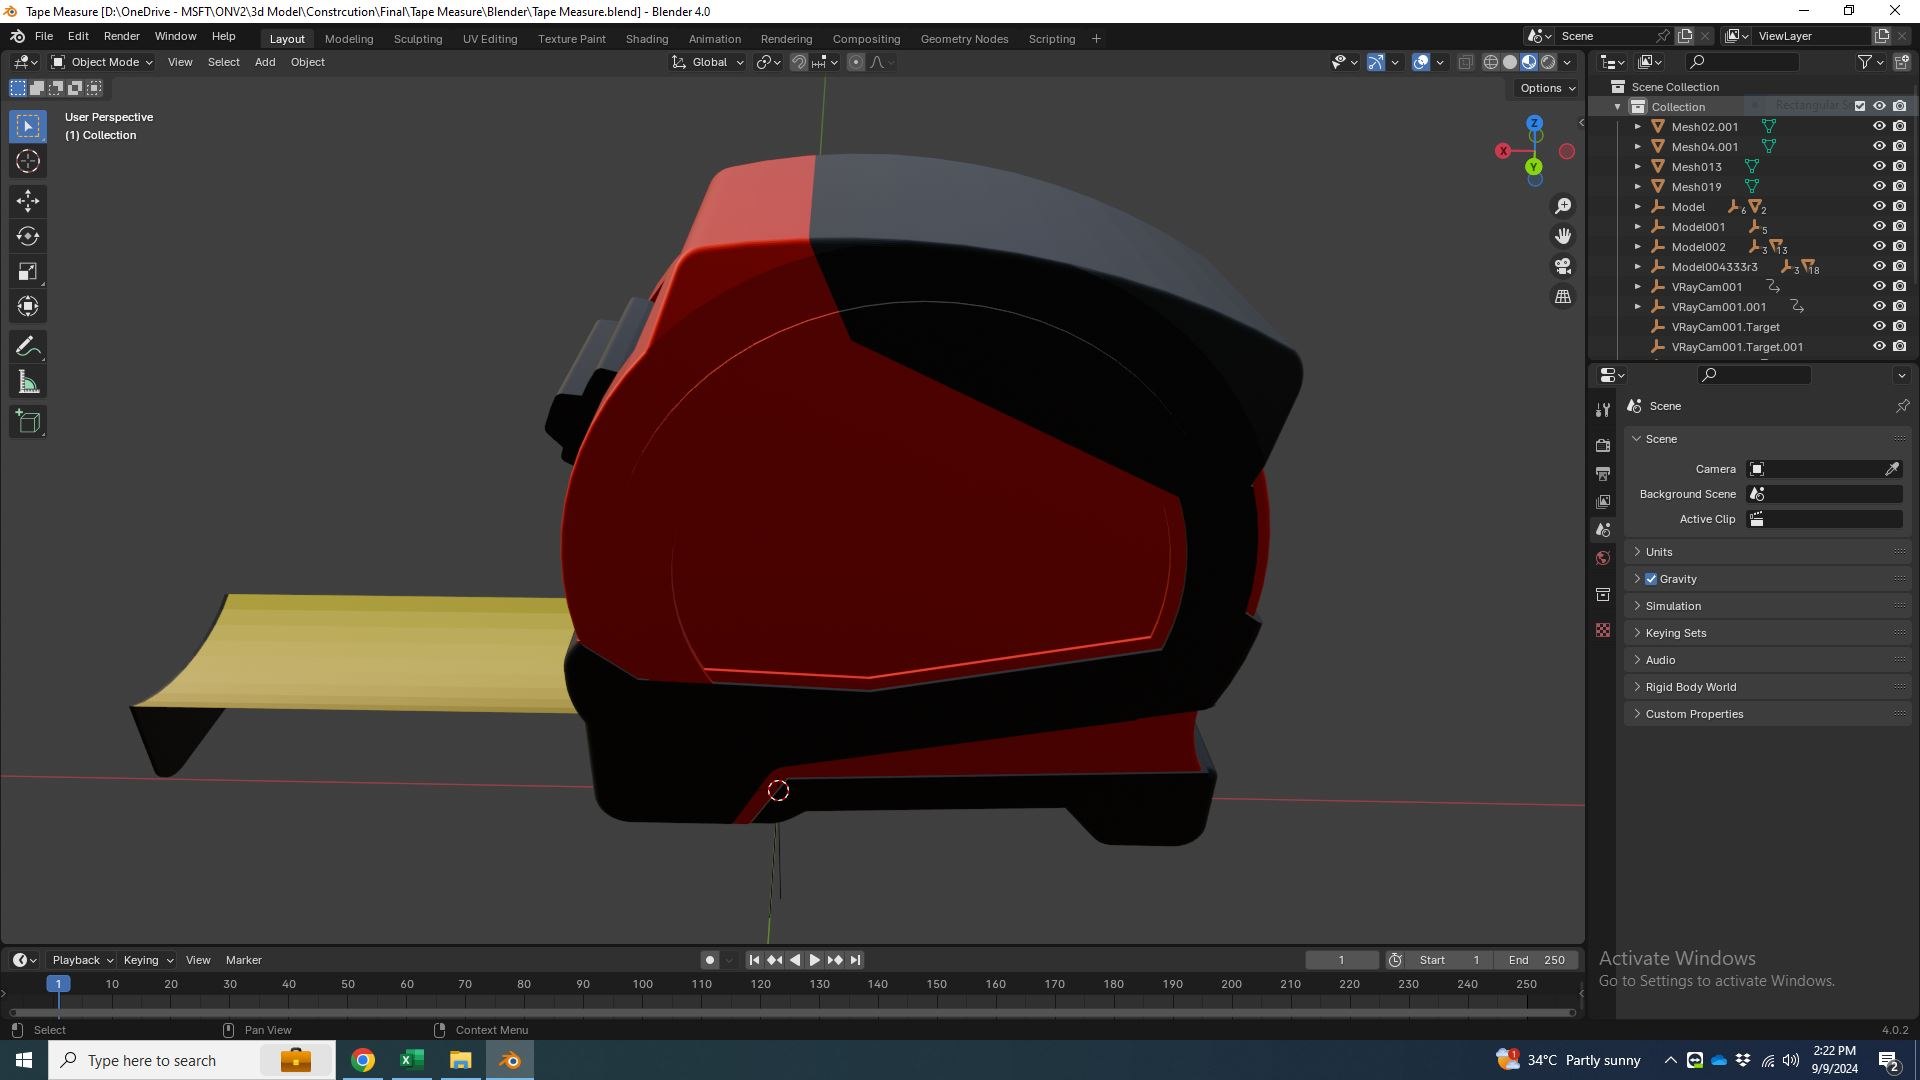Open the Global transform orientation dropdown

(x=708, y=62)
